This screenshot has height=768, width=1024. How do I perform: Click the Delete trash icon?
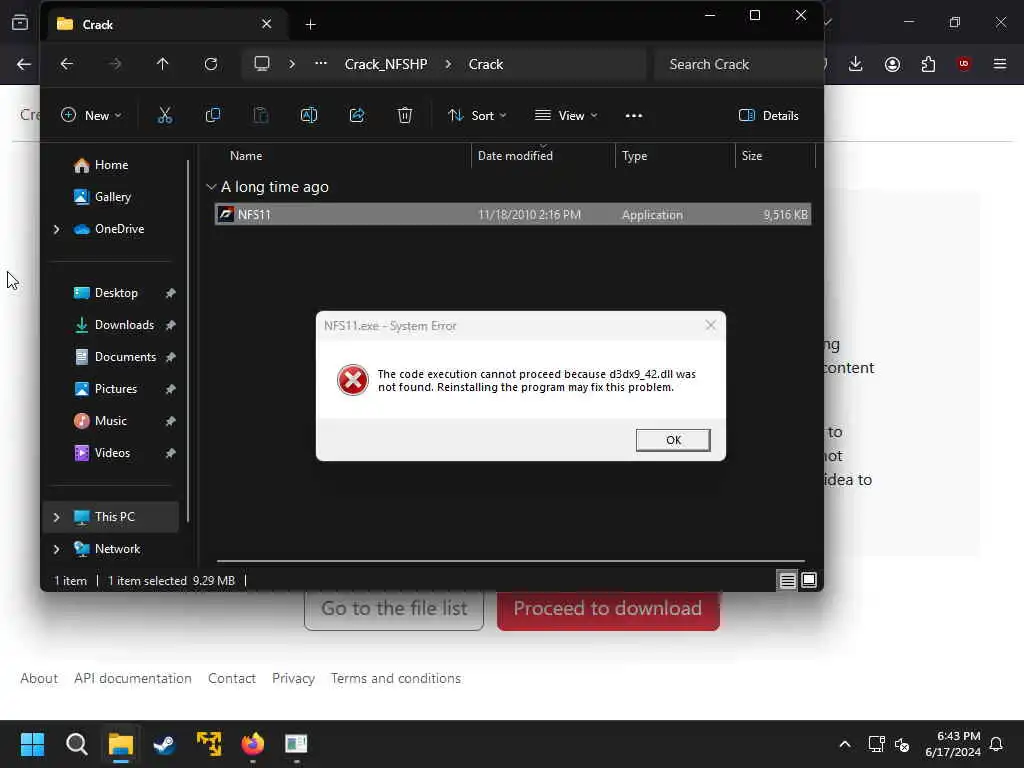[405, 116]
